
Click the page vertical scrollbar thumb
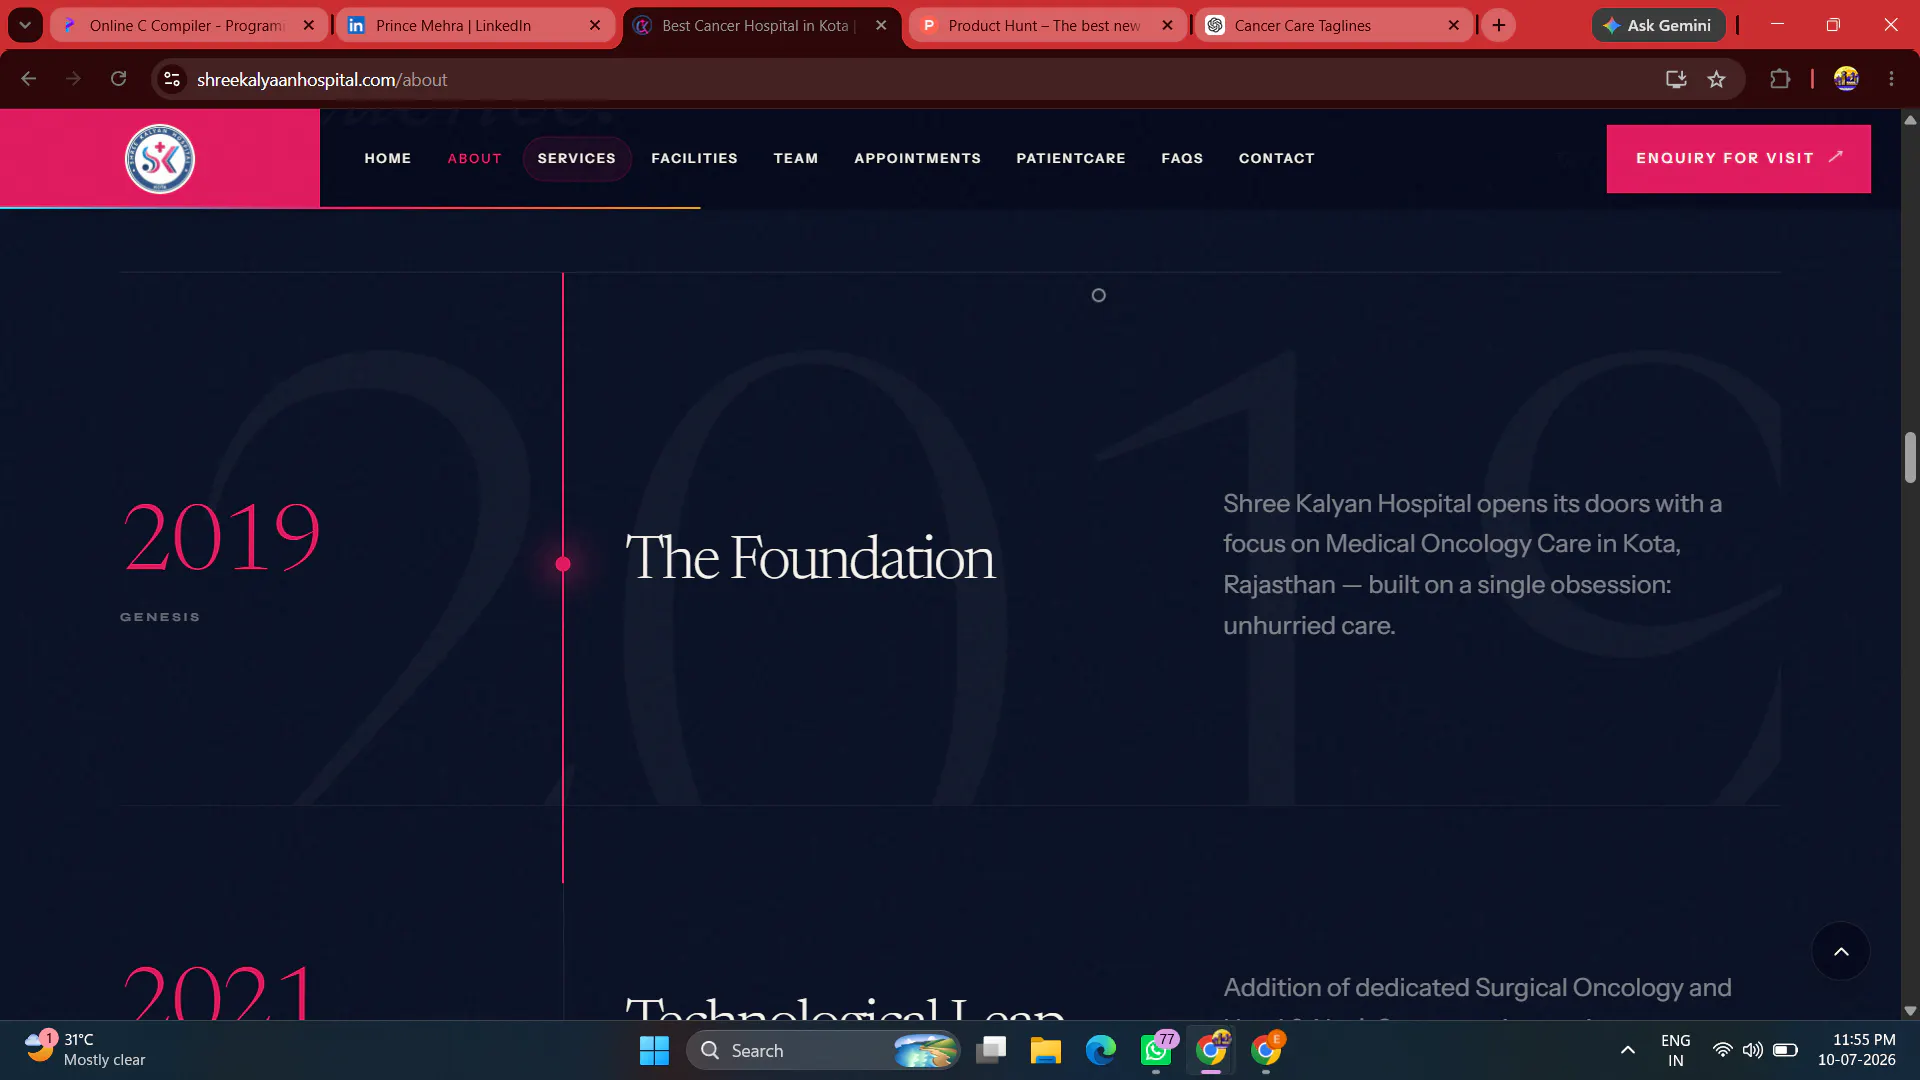[1910, 457]
